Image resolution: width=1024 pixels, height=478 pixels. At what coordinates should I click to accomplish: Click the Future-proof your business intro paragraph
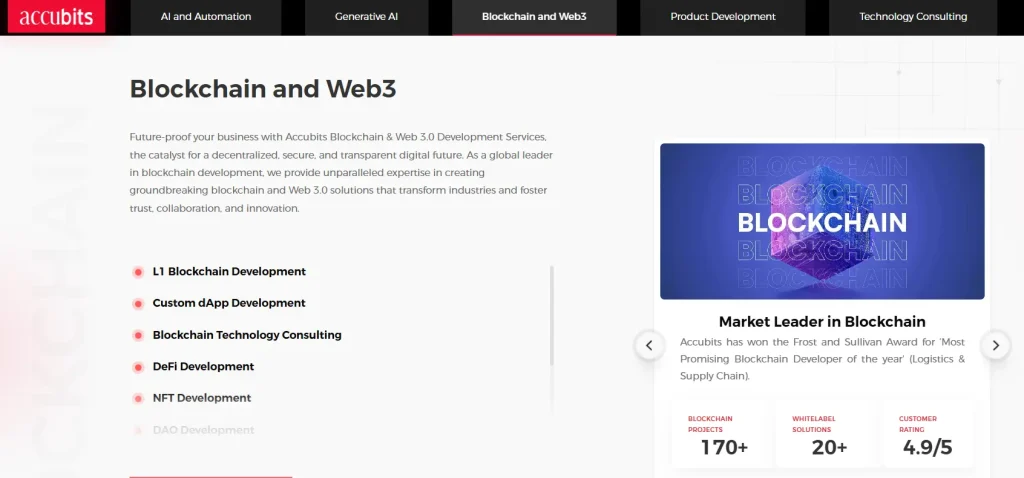[x=341, y=173]
